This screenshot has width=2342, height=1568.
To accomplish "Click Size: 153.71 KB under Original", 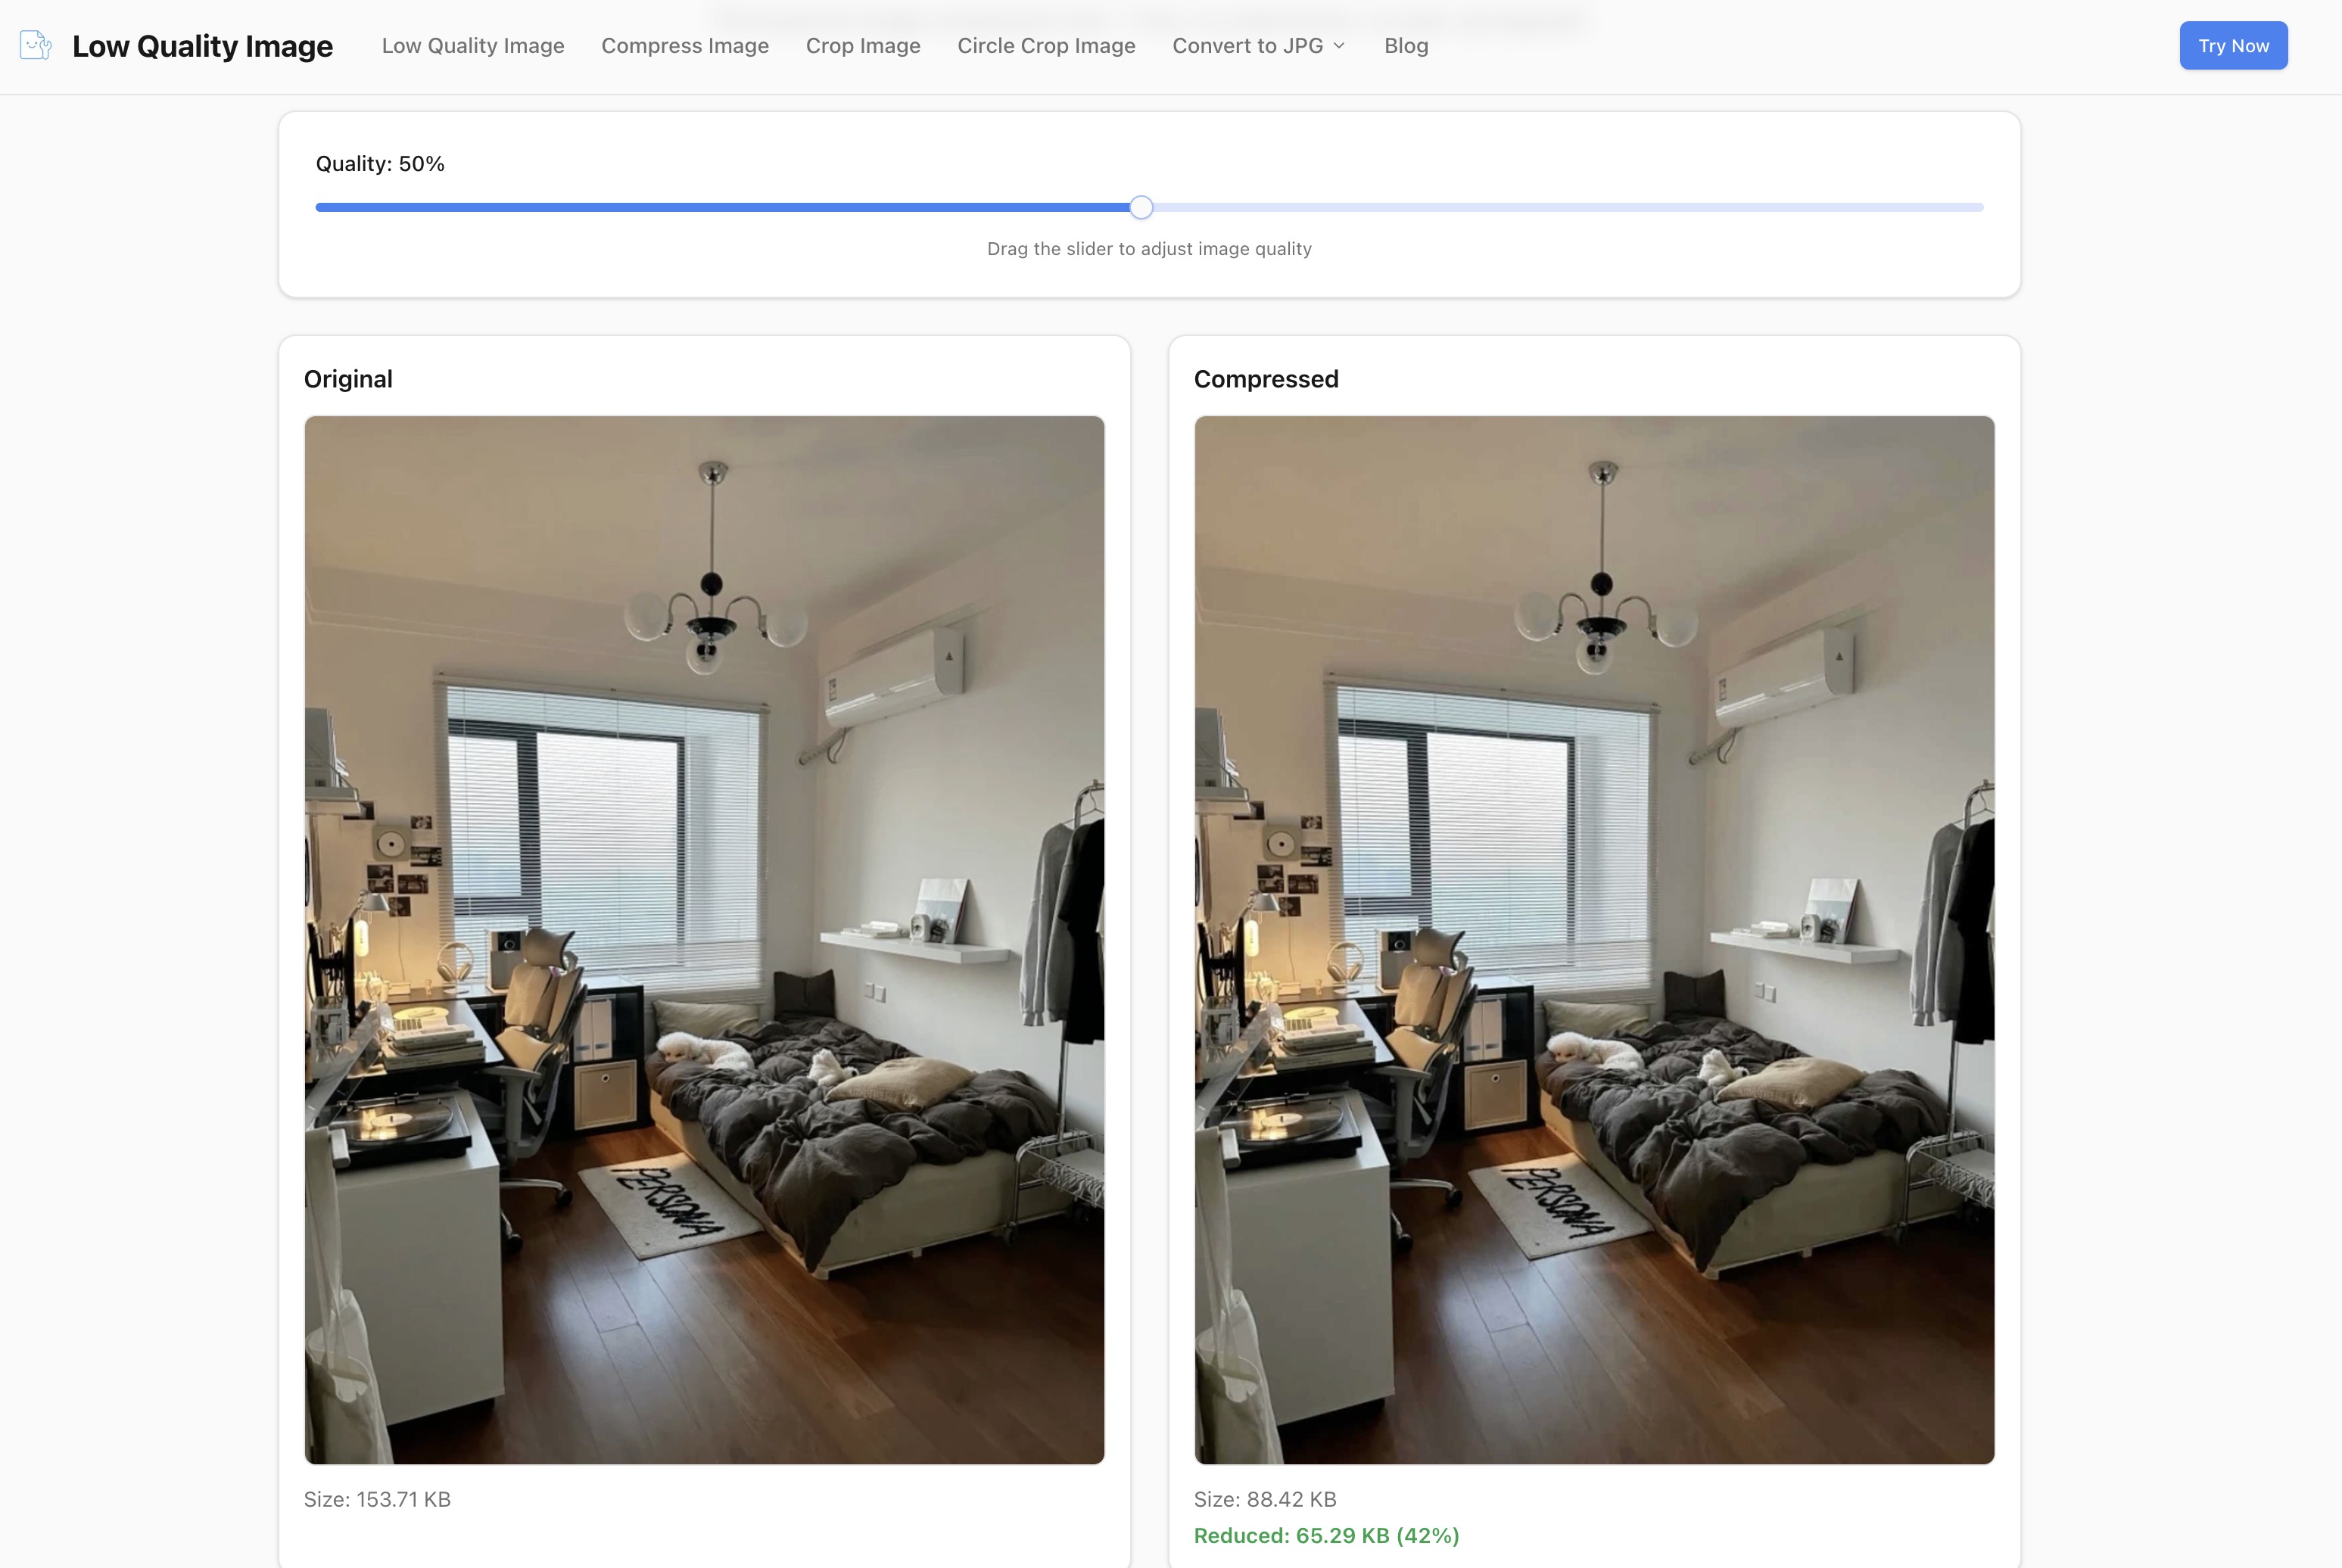I will (377, 1499).
